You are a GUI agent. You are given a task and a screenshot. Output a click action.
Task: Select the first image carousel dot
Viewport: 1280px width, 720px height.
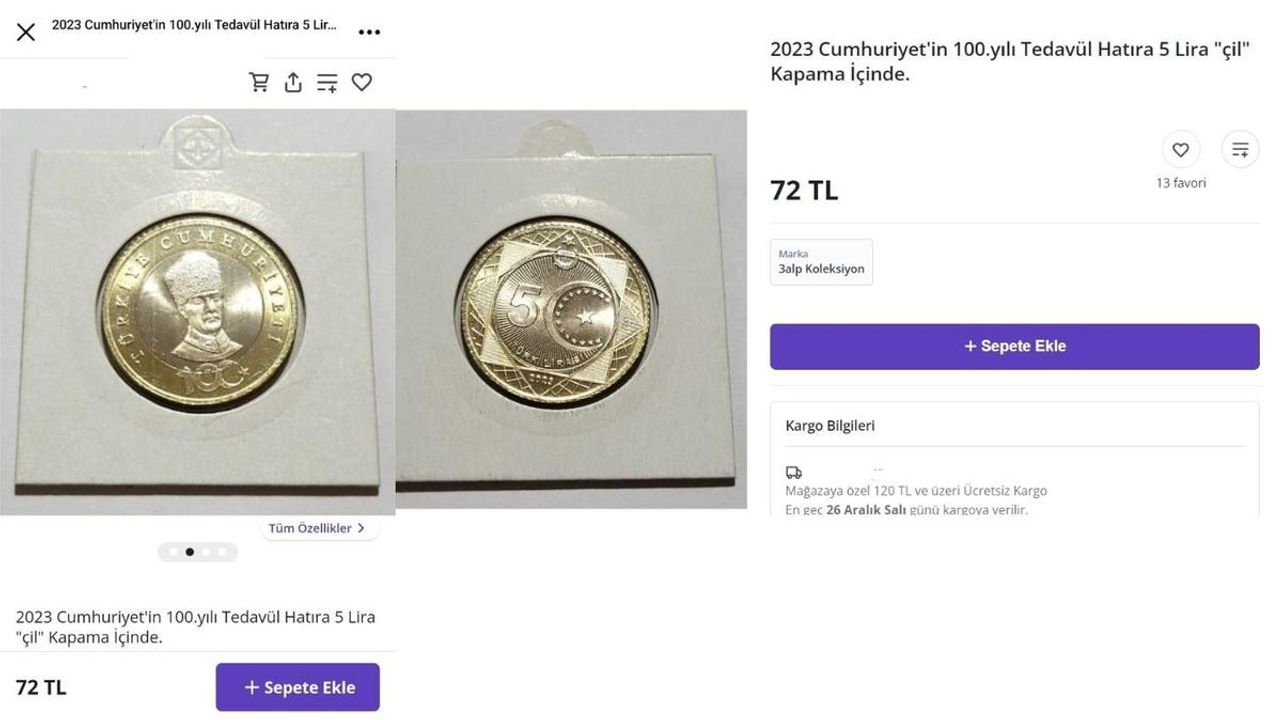174,552
